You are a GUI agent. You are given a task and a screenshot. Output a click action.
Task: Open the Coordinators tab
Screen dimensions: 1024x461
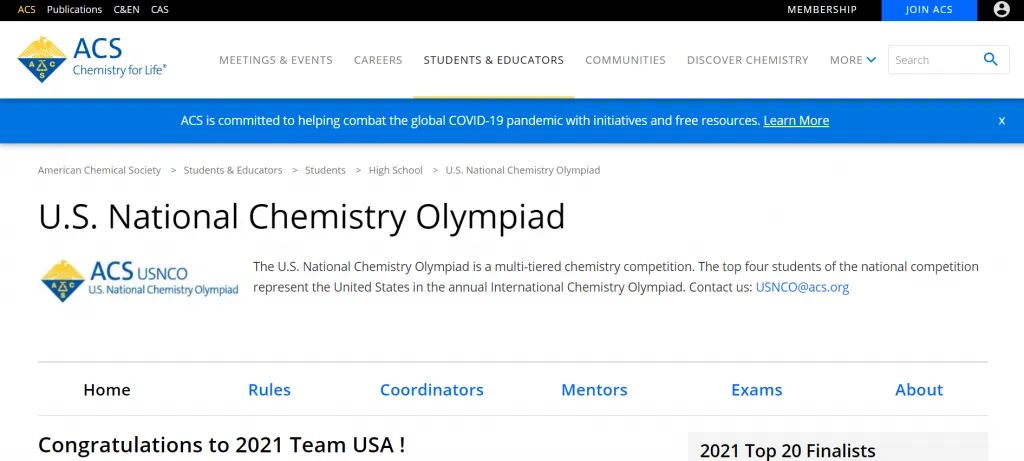click(x=432, y=390)
